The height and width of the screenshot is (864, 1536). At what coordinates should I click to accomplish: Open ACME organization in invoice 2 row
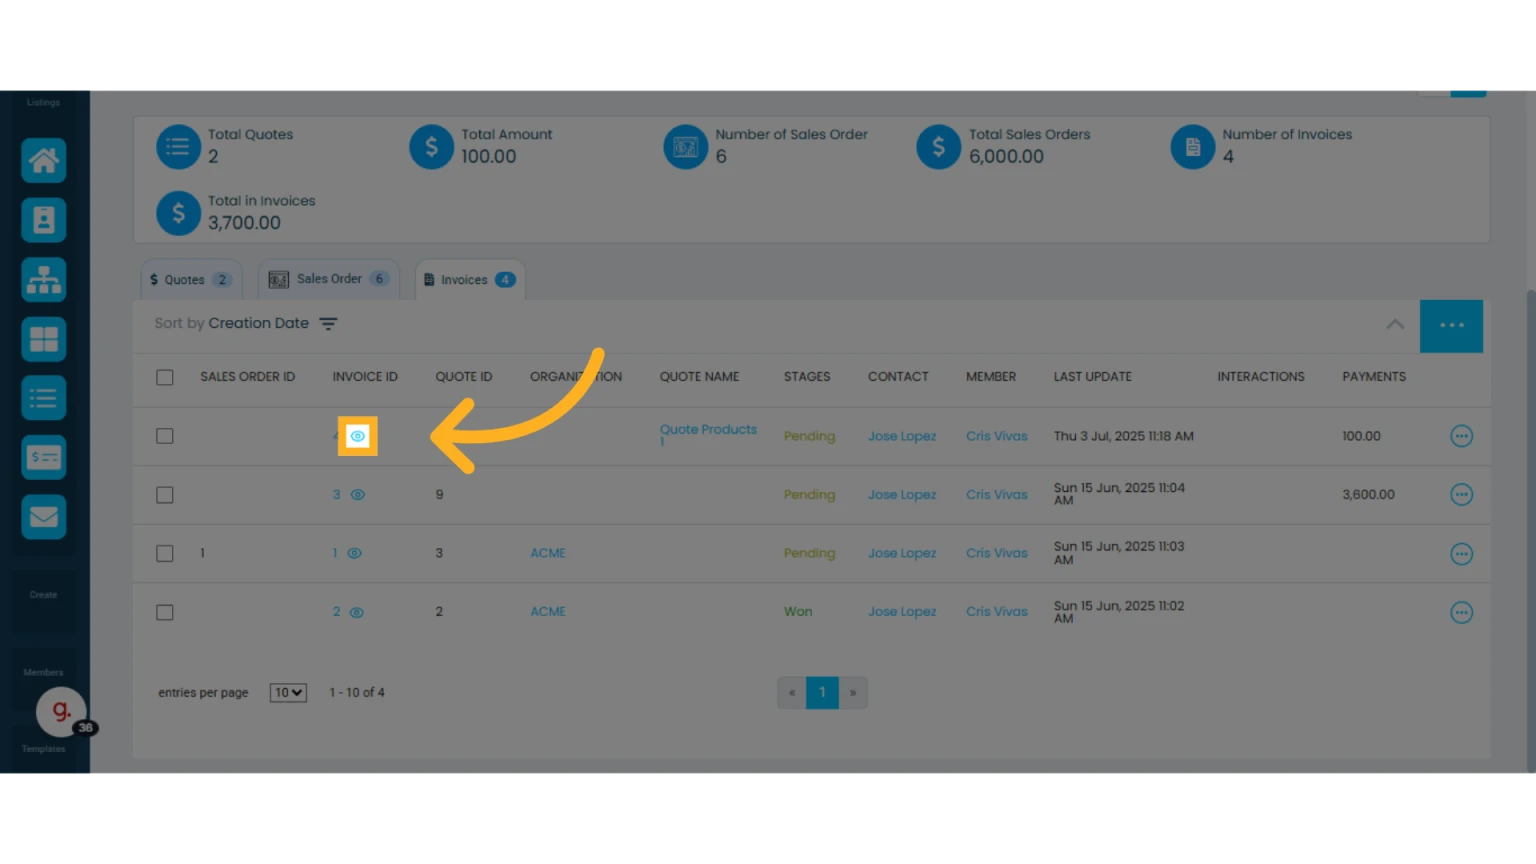[x=548, y=612]
